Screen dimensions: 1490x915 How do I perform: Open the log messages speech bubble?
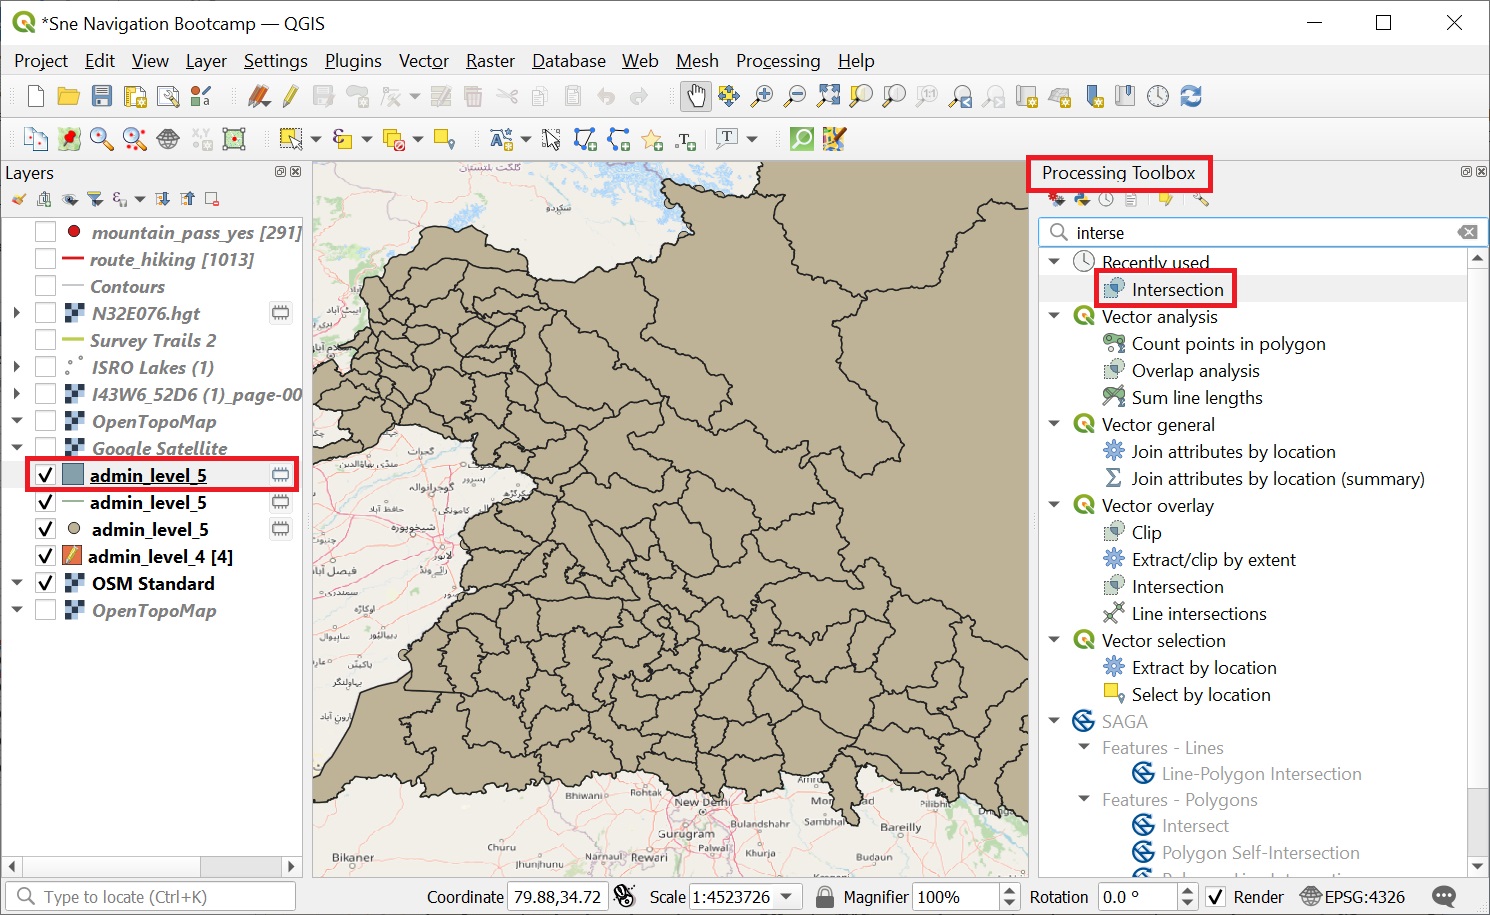point(1444,897)
